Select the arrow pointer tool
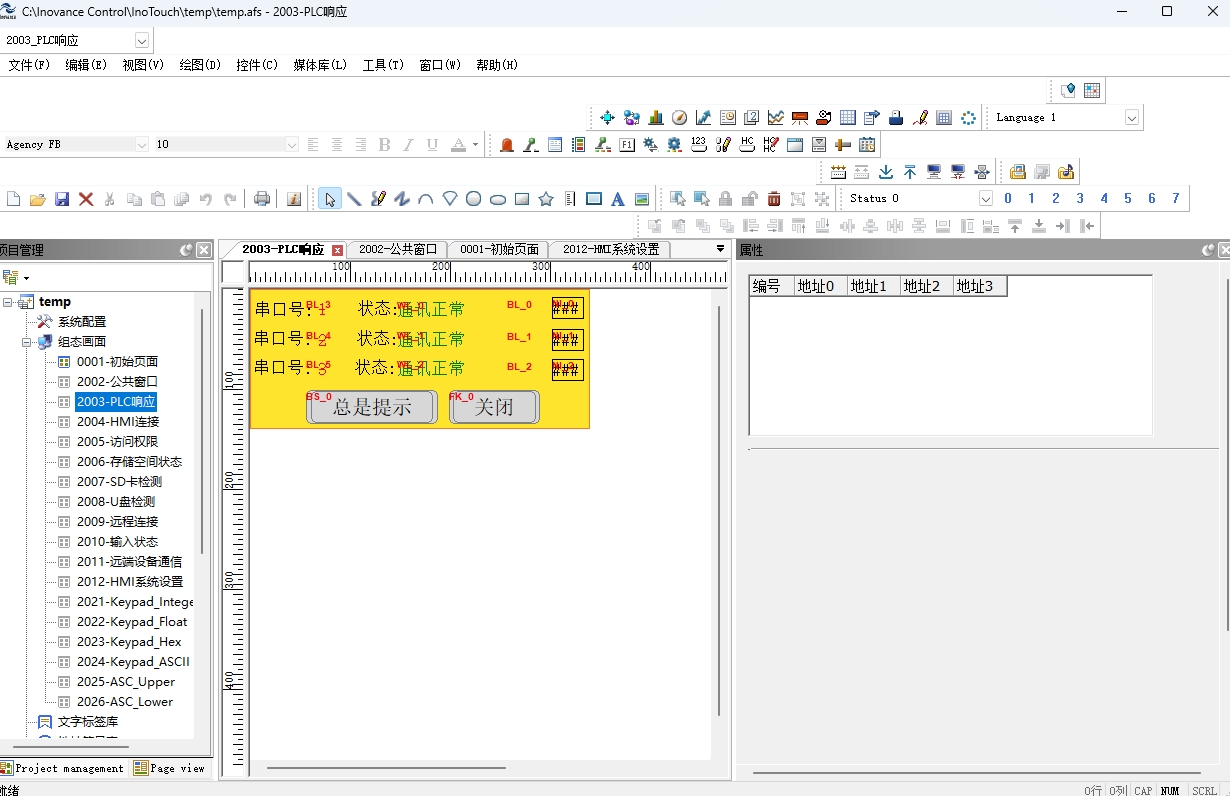 click(330, 199)
